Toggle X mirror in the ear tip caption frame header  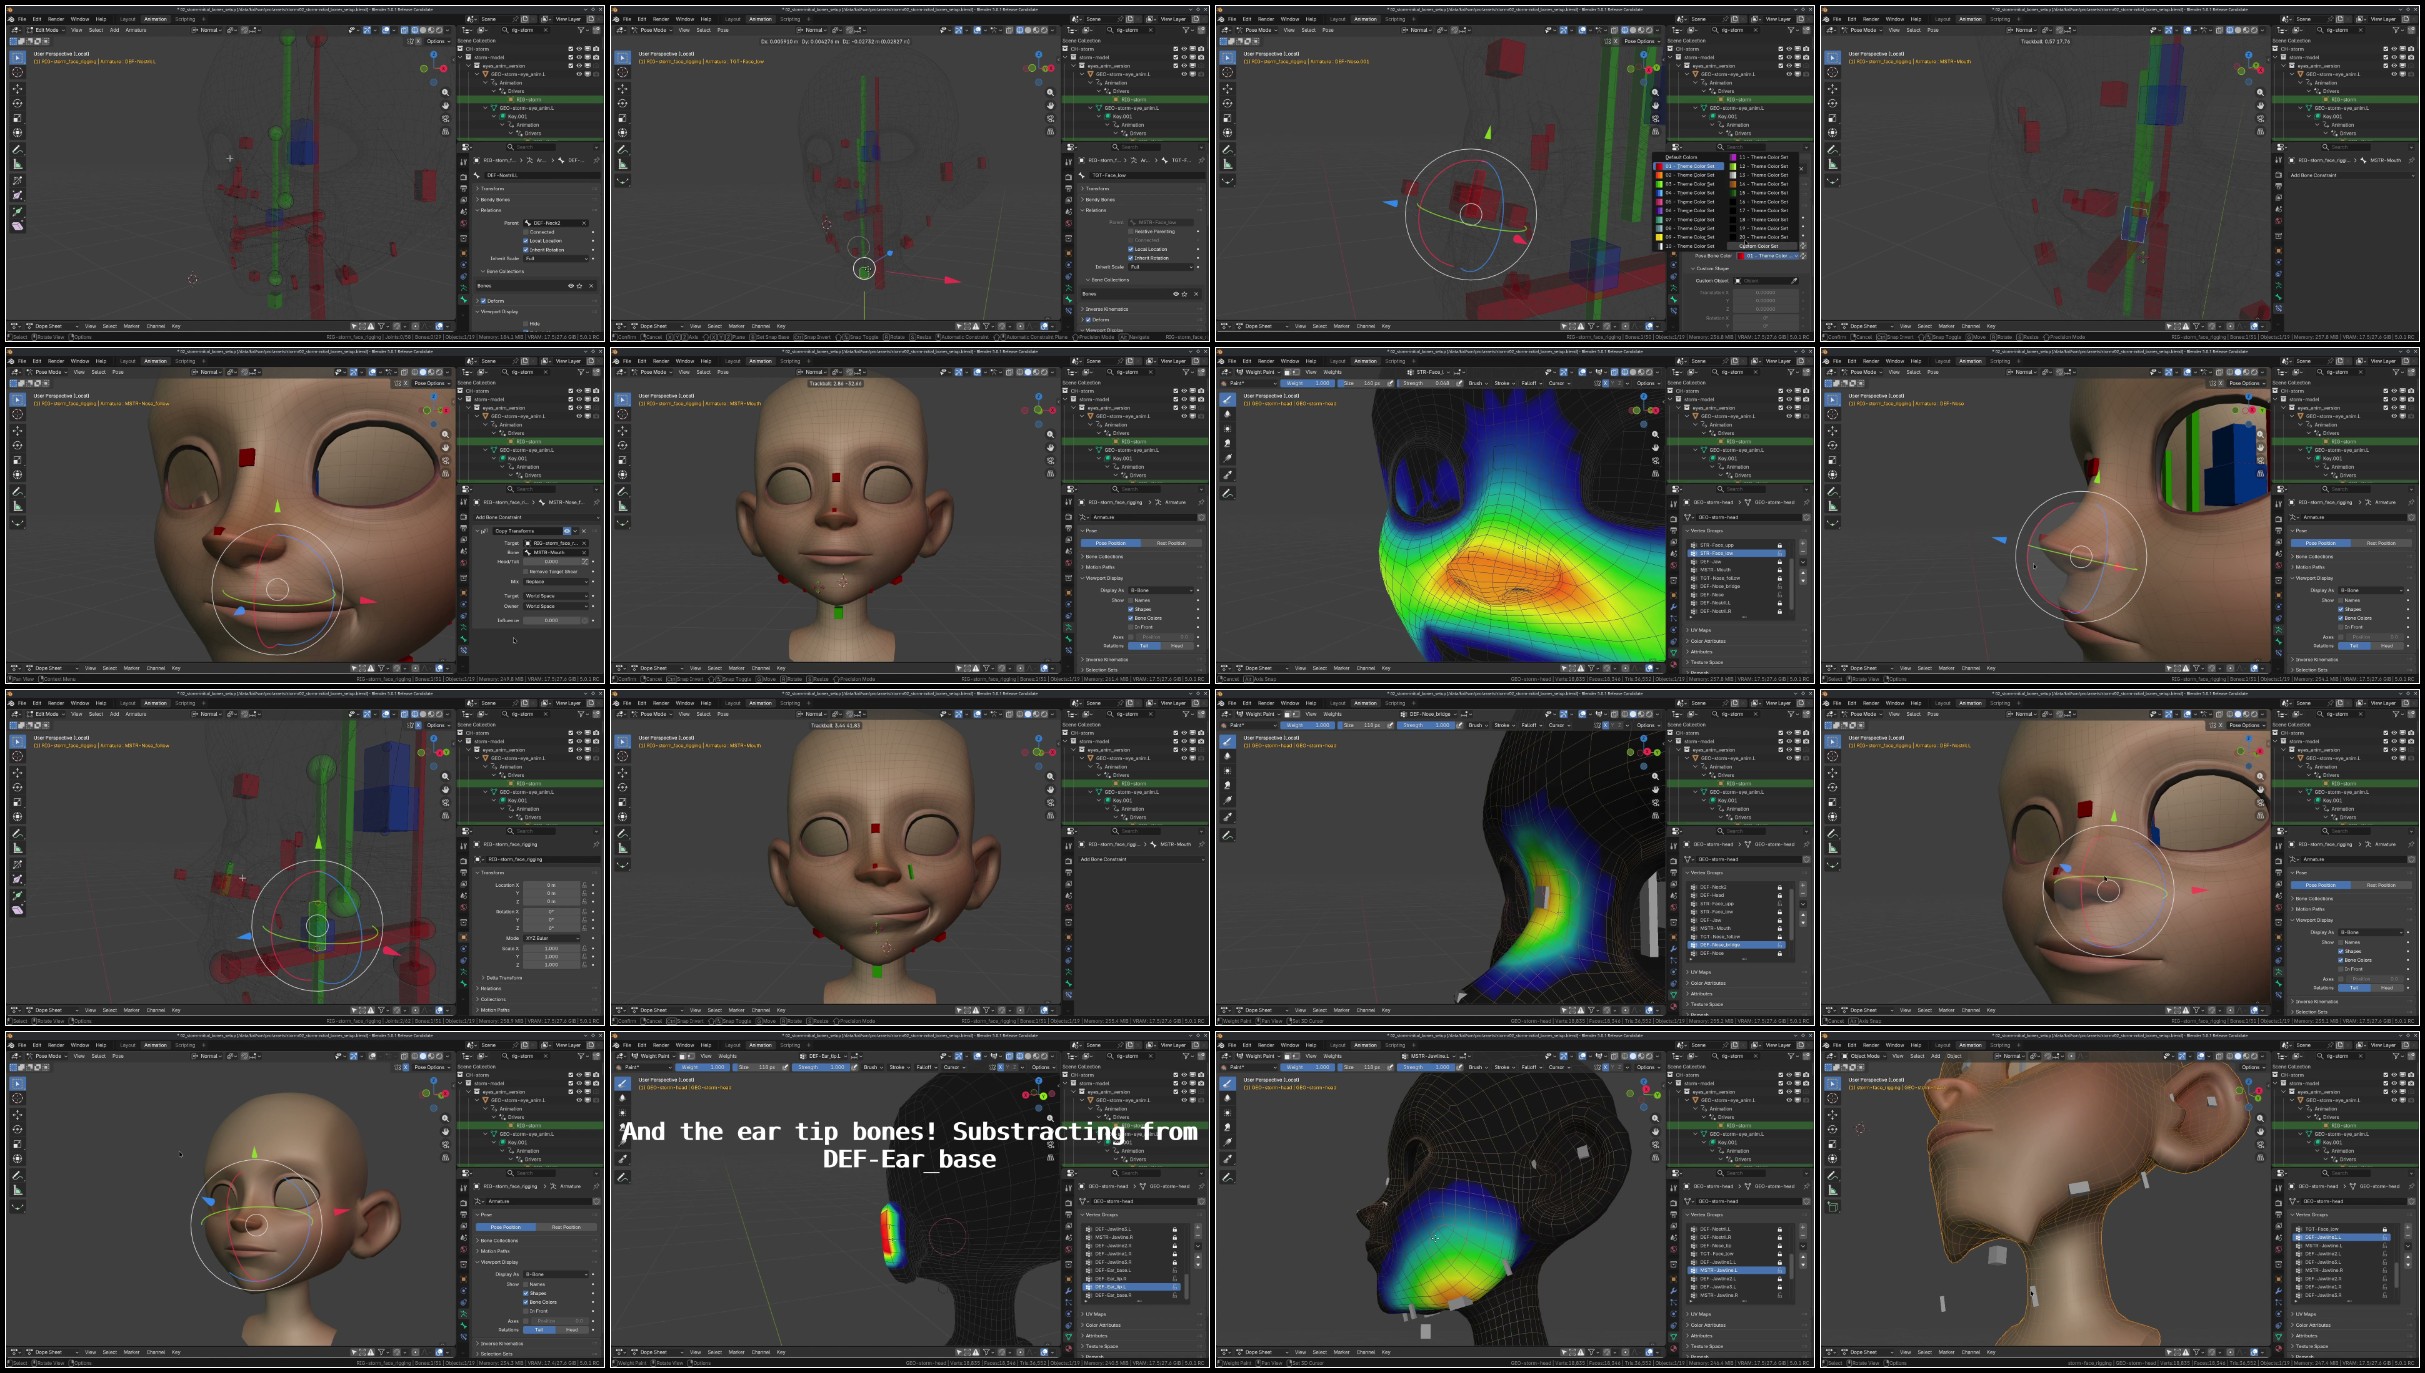(1000, 1067)
